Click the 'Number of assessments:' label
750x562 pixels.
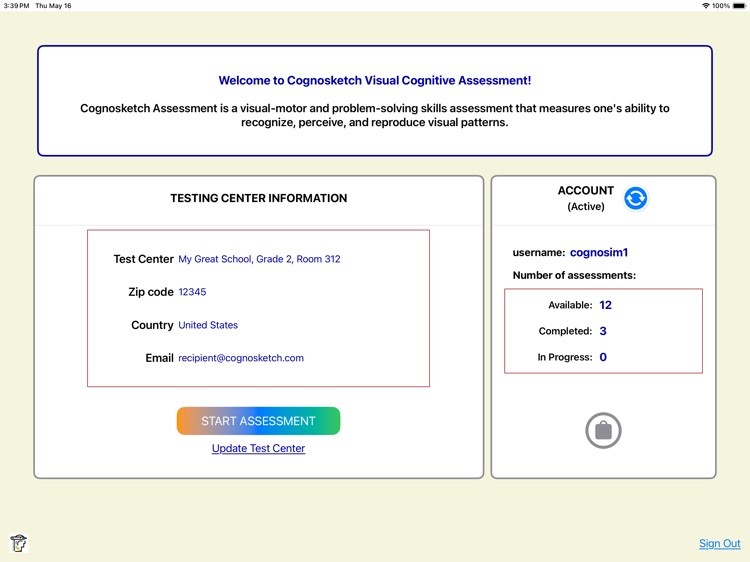point(574,275)
